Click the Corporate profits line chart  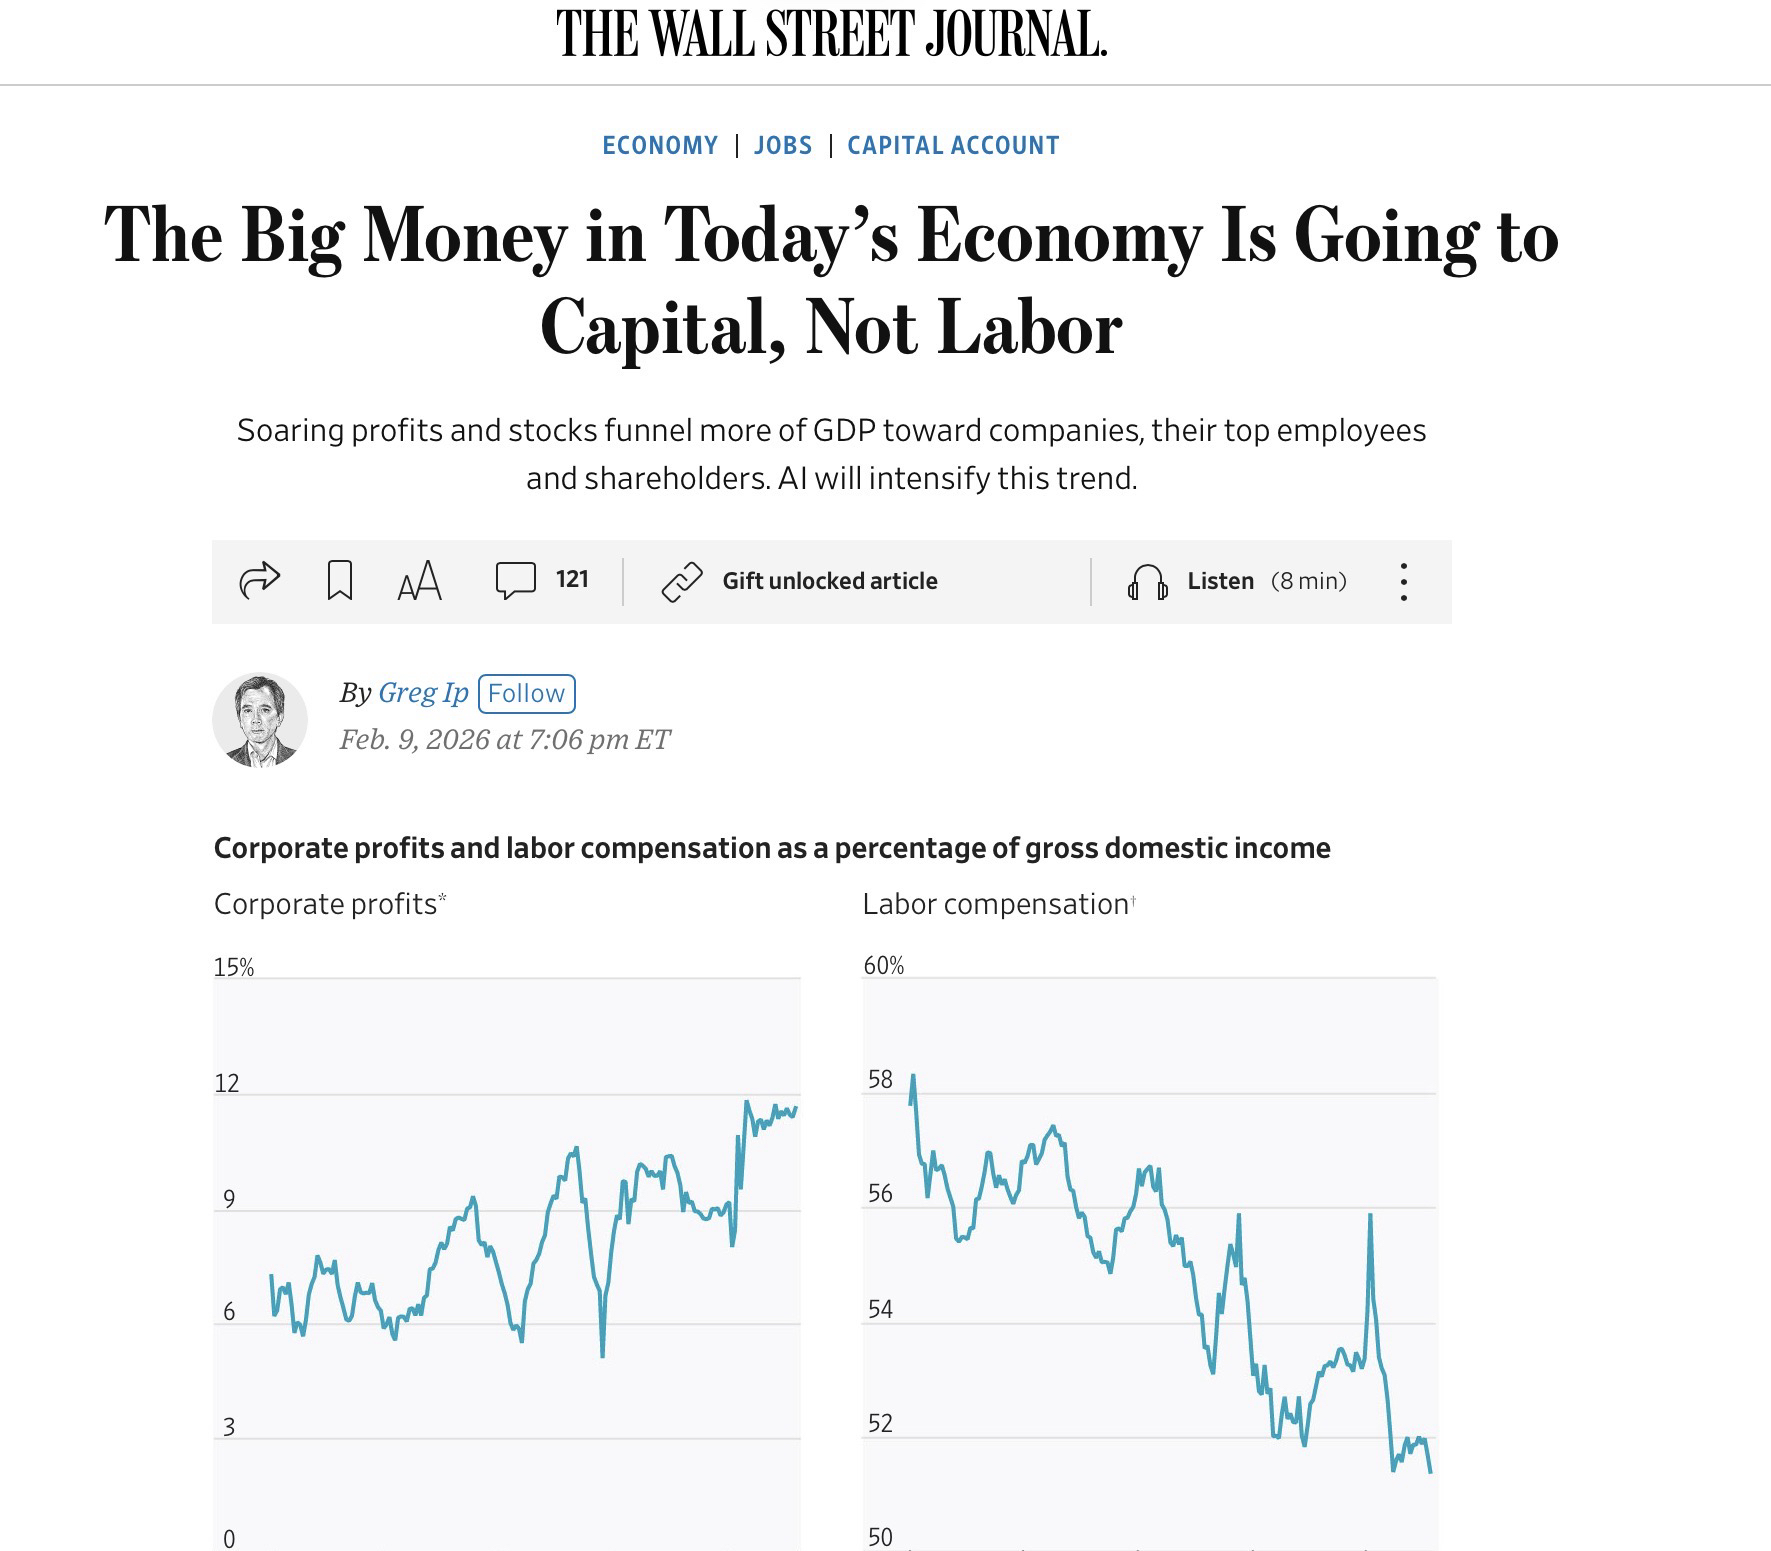(507, 1250)
